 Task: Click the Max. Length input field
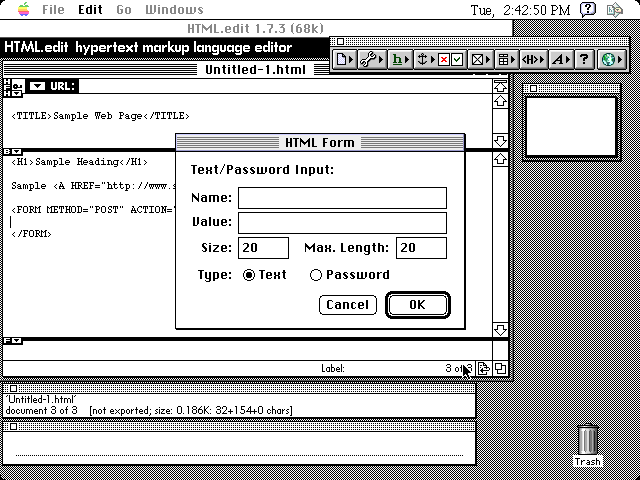point(421,248)
